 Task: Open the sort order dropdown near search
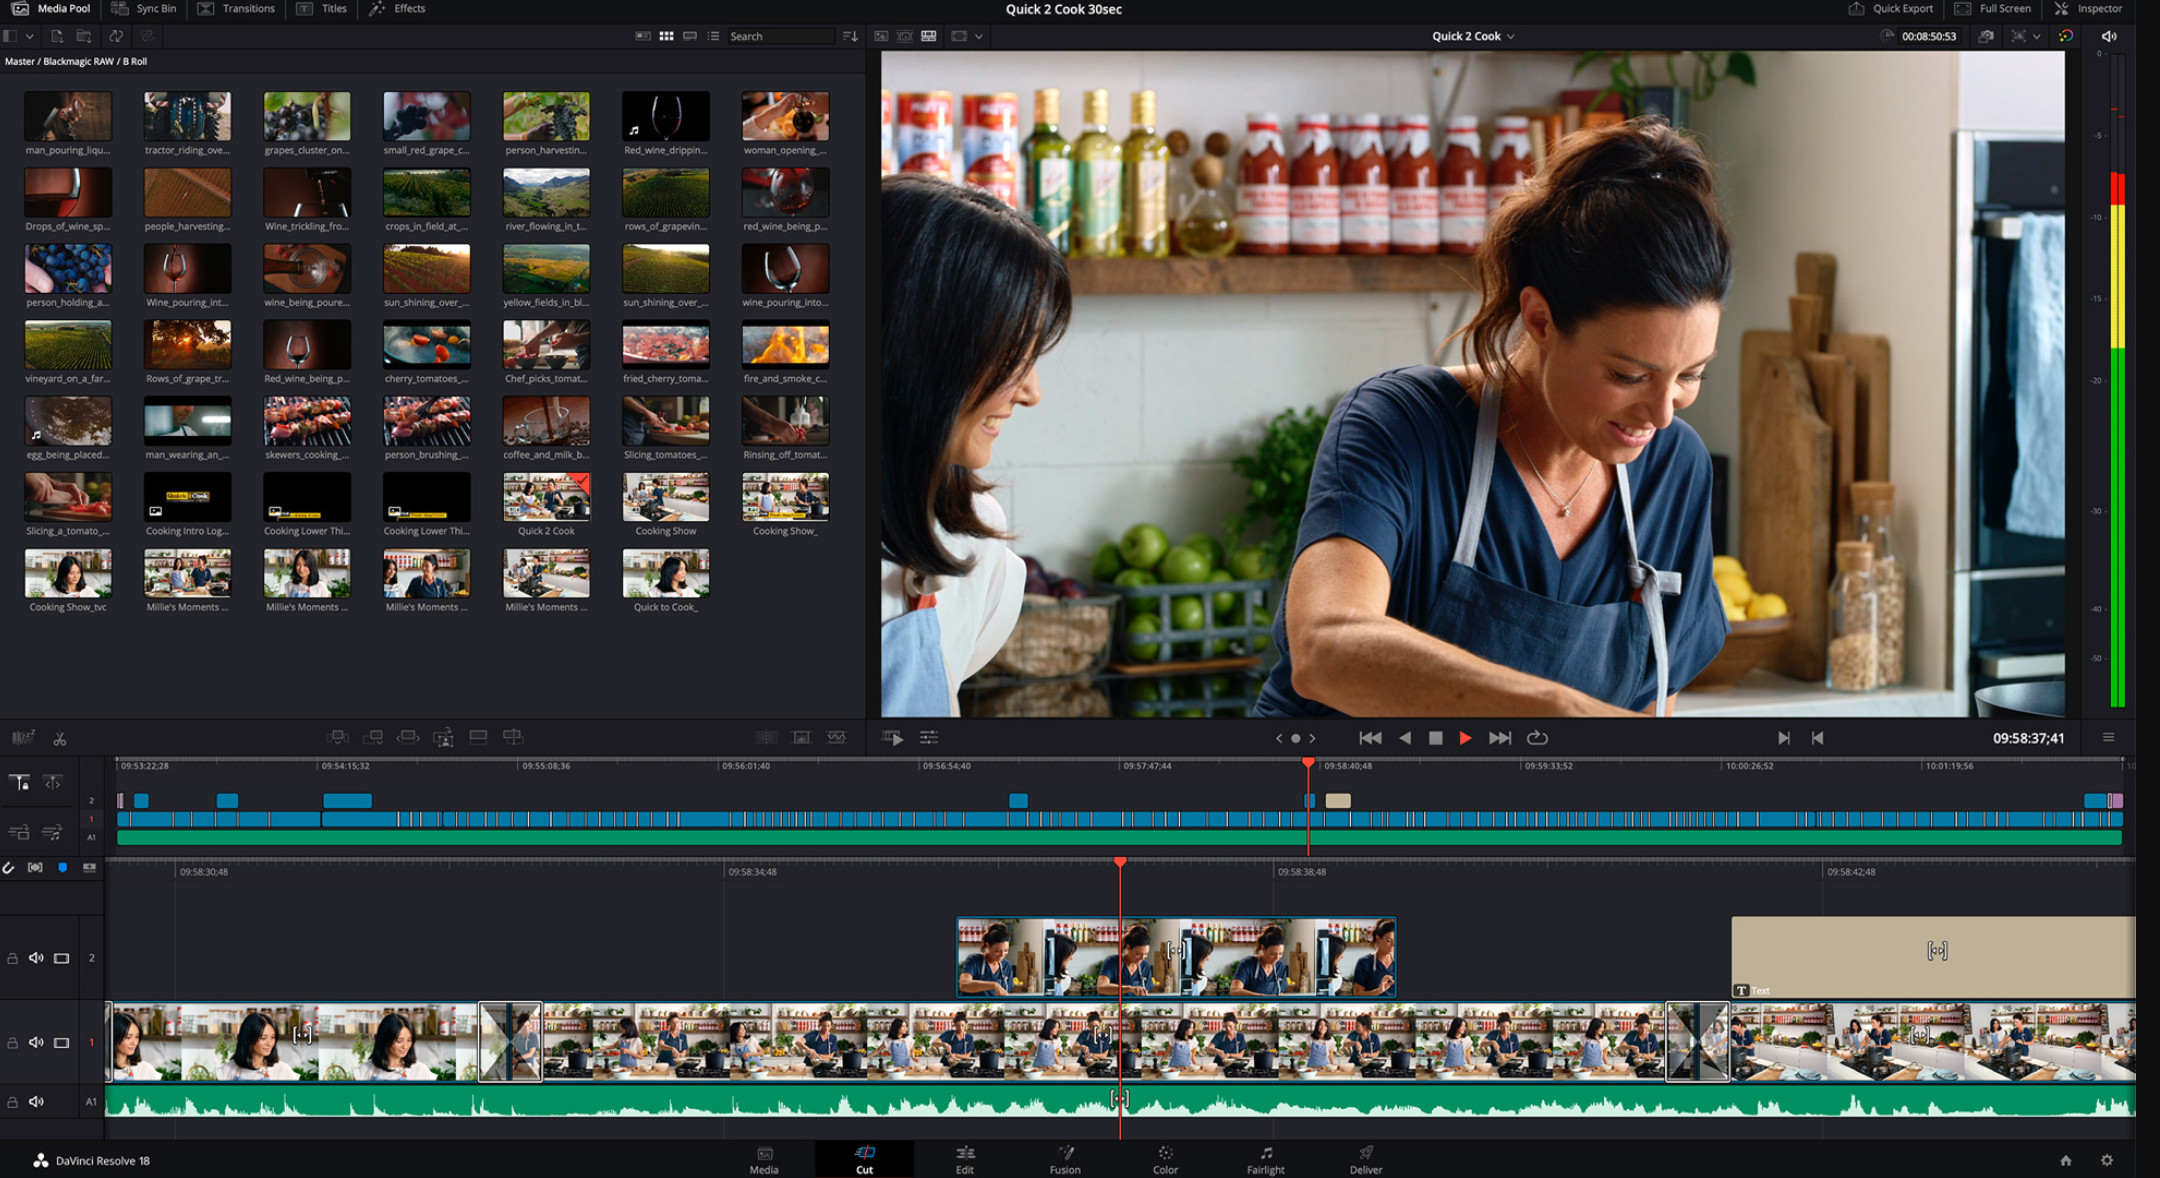click(850, 36)
